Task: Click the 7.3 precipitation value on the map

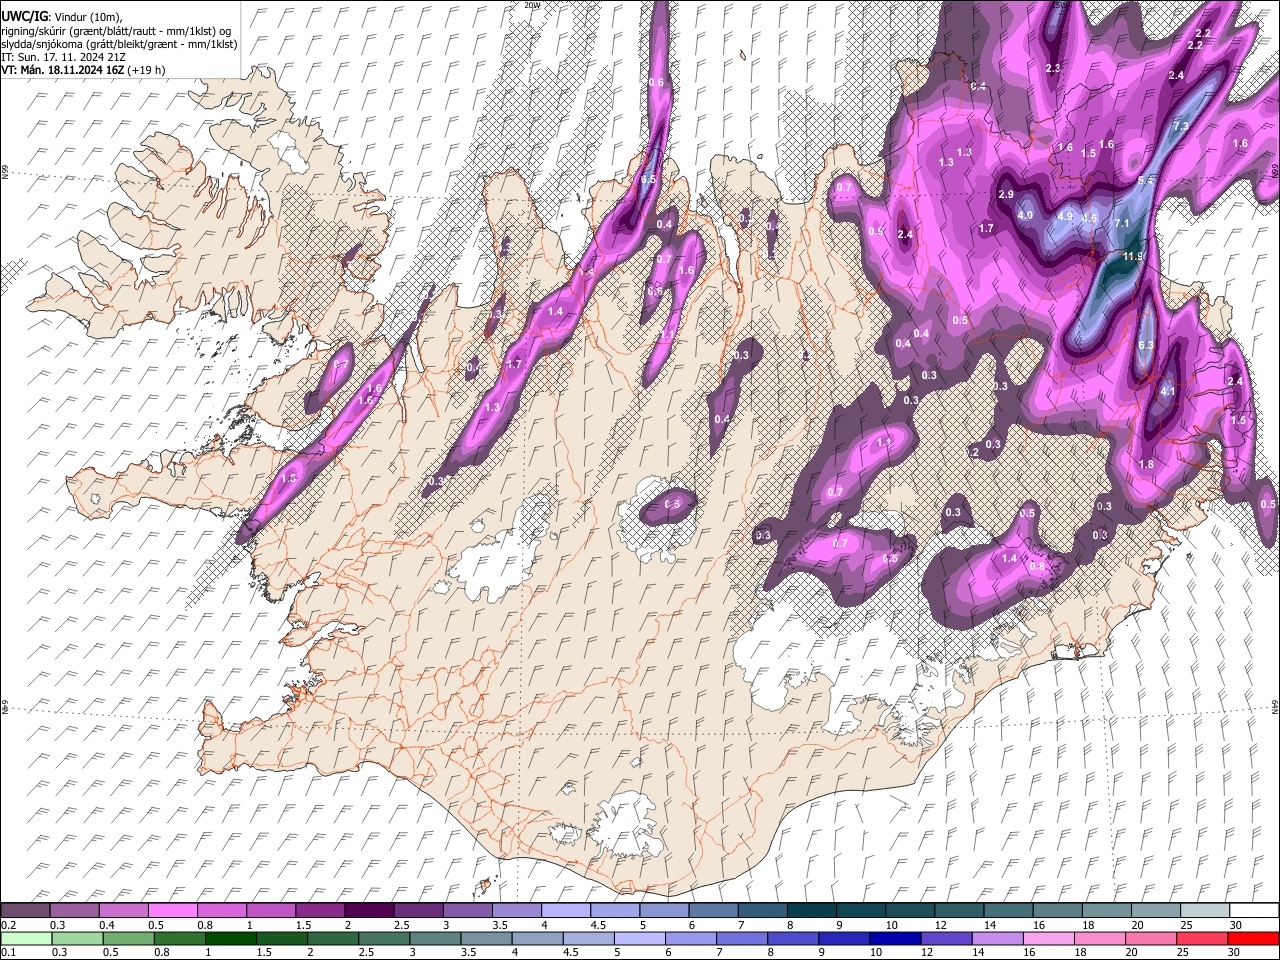Action: coord(1180,126)
